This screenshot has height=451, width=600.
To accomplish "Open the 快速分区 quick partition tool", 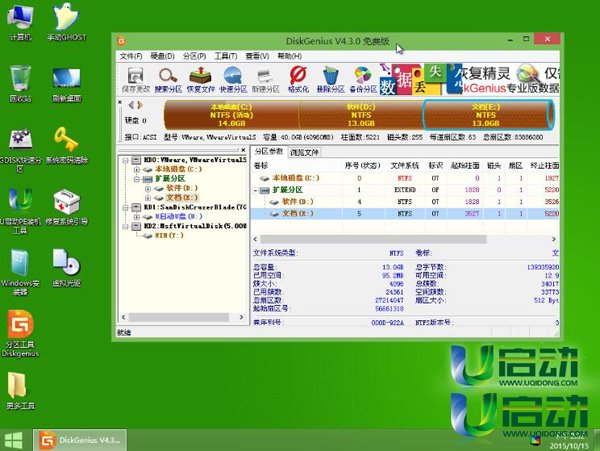I will [233, 80].
